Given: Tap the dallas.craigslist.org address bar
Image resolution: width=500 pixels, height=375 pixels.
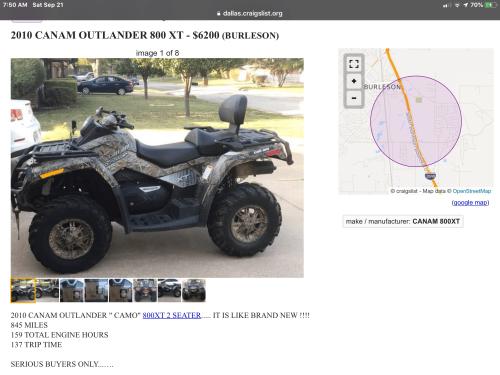Looking at the screenshot, I should click(x=250, y=14).
